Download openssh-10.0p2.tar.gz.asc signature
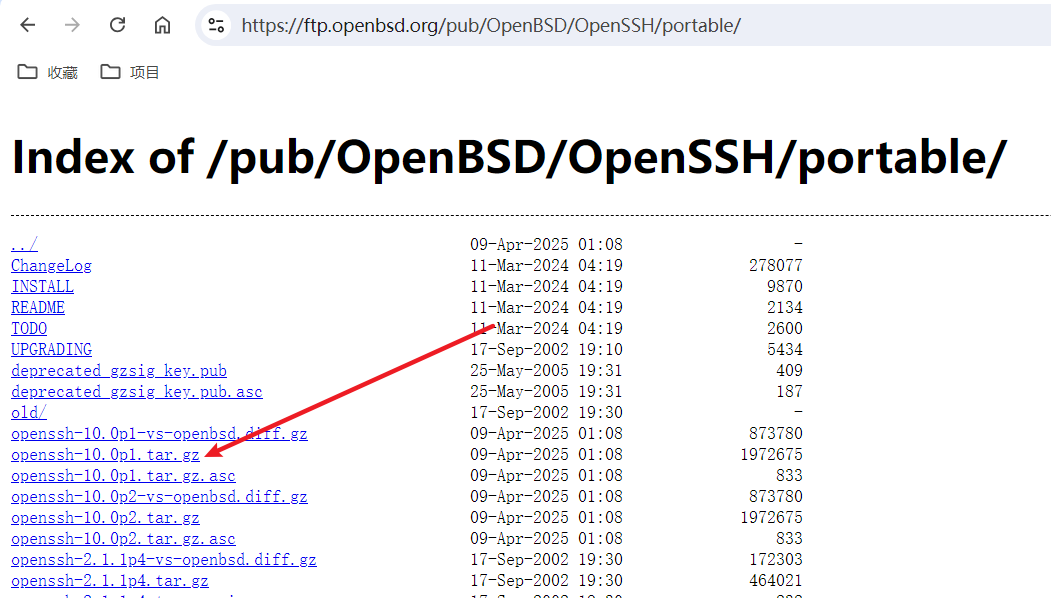 click(123, 539)
